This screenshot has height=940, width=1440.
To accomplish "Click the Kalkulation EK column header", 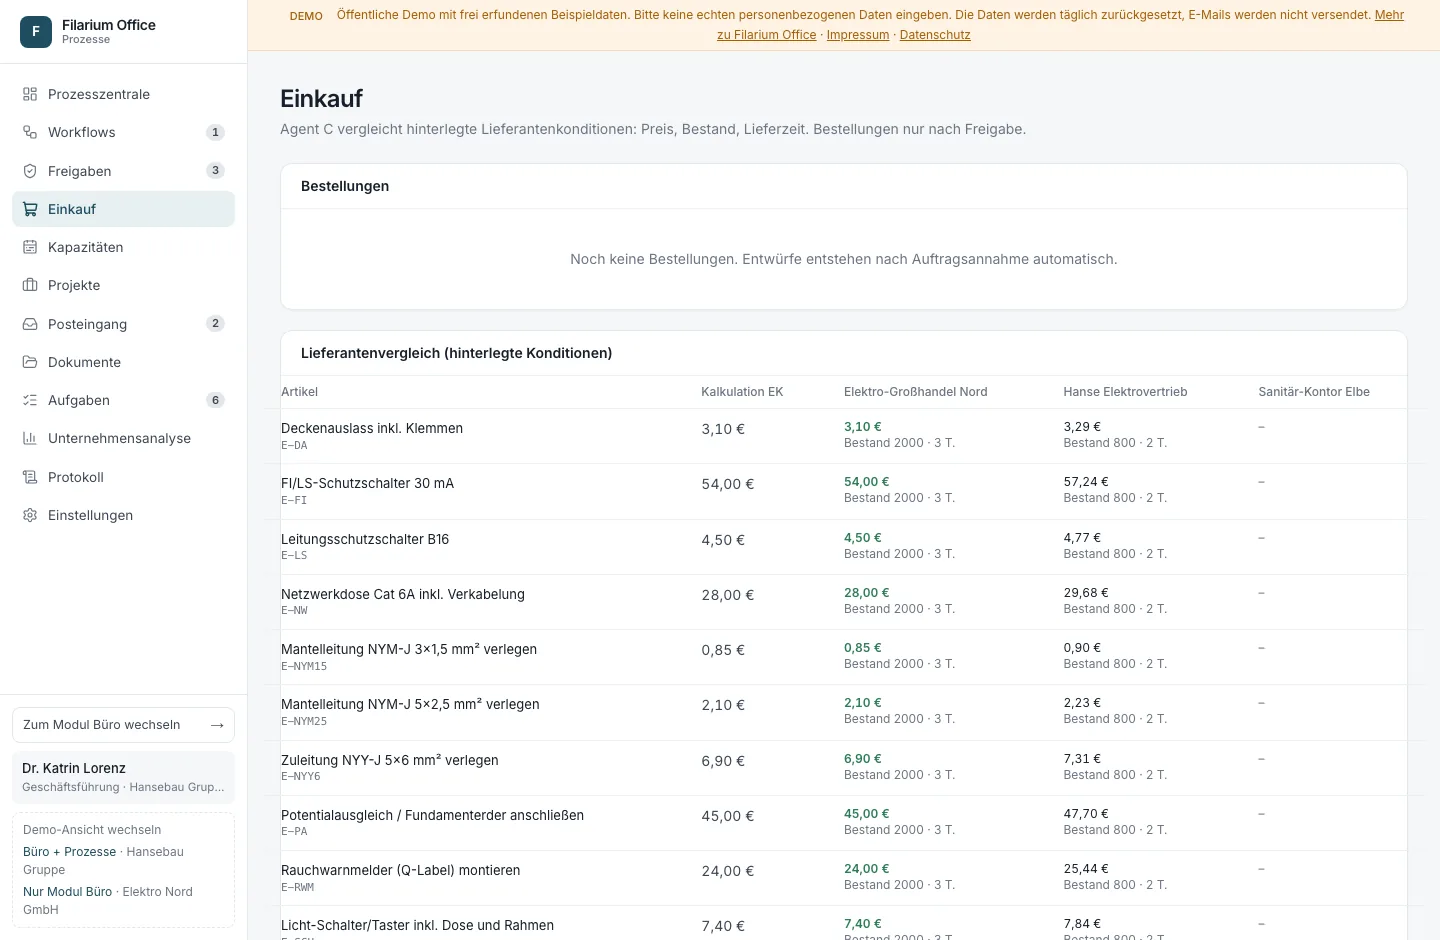I will [742, 392].
